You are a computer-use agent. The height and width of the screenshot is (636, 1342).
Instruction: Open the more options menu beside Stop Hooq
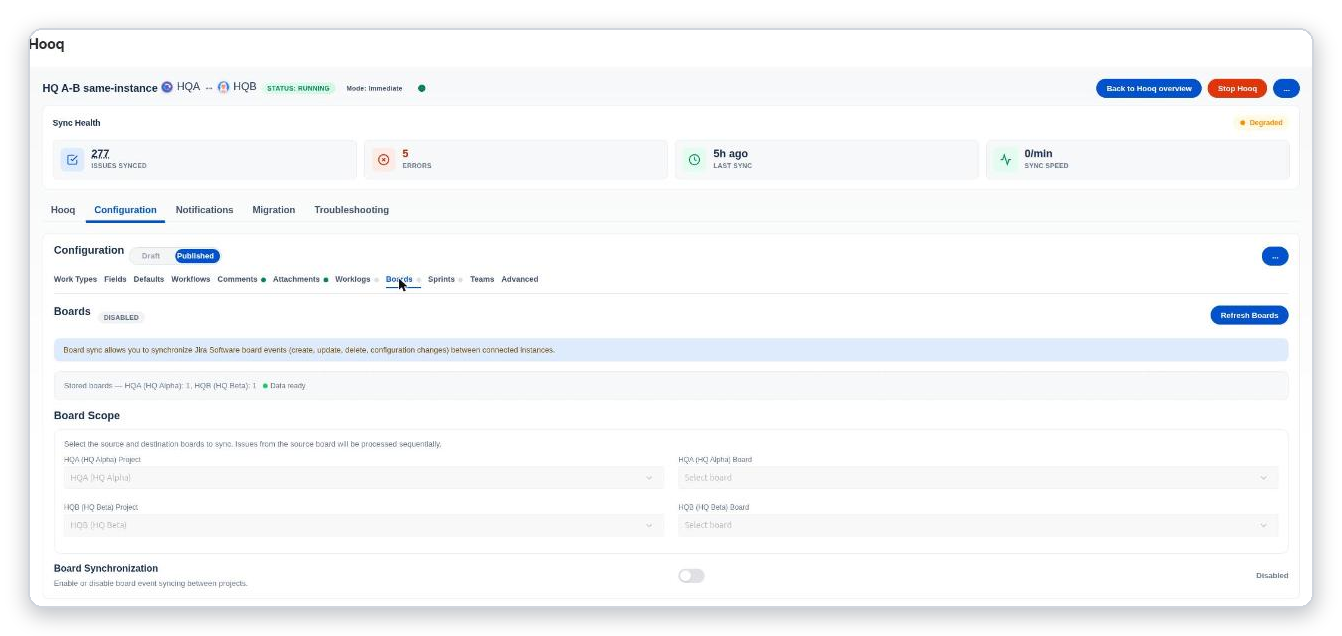1286,88
